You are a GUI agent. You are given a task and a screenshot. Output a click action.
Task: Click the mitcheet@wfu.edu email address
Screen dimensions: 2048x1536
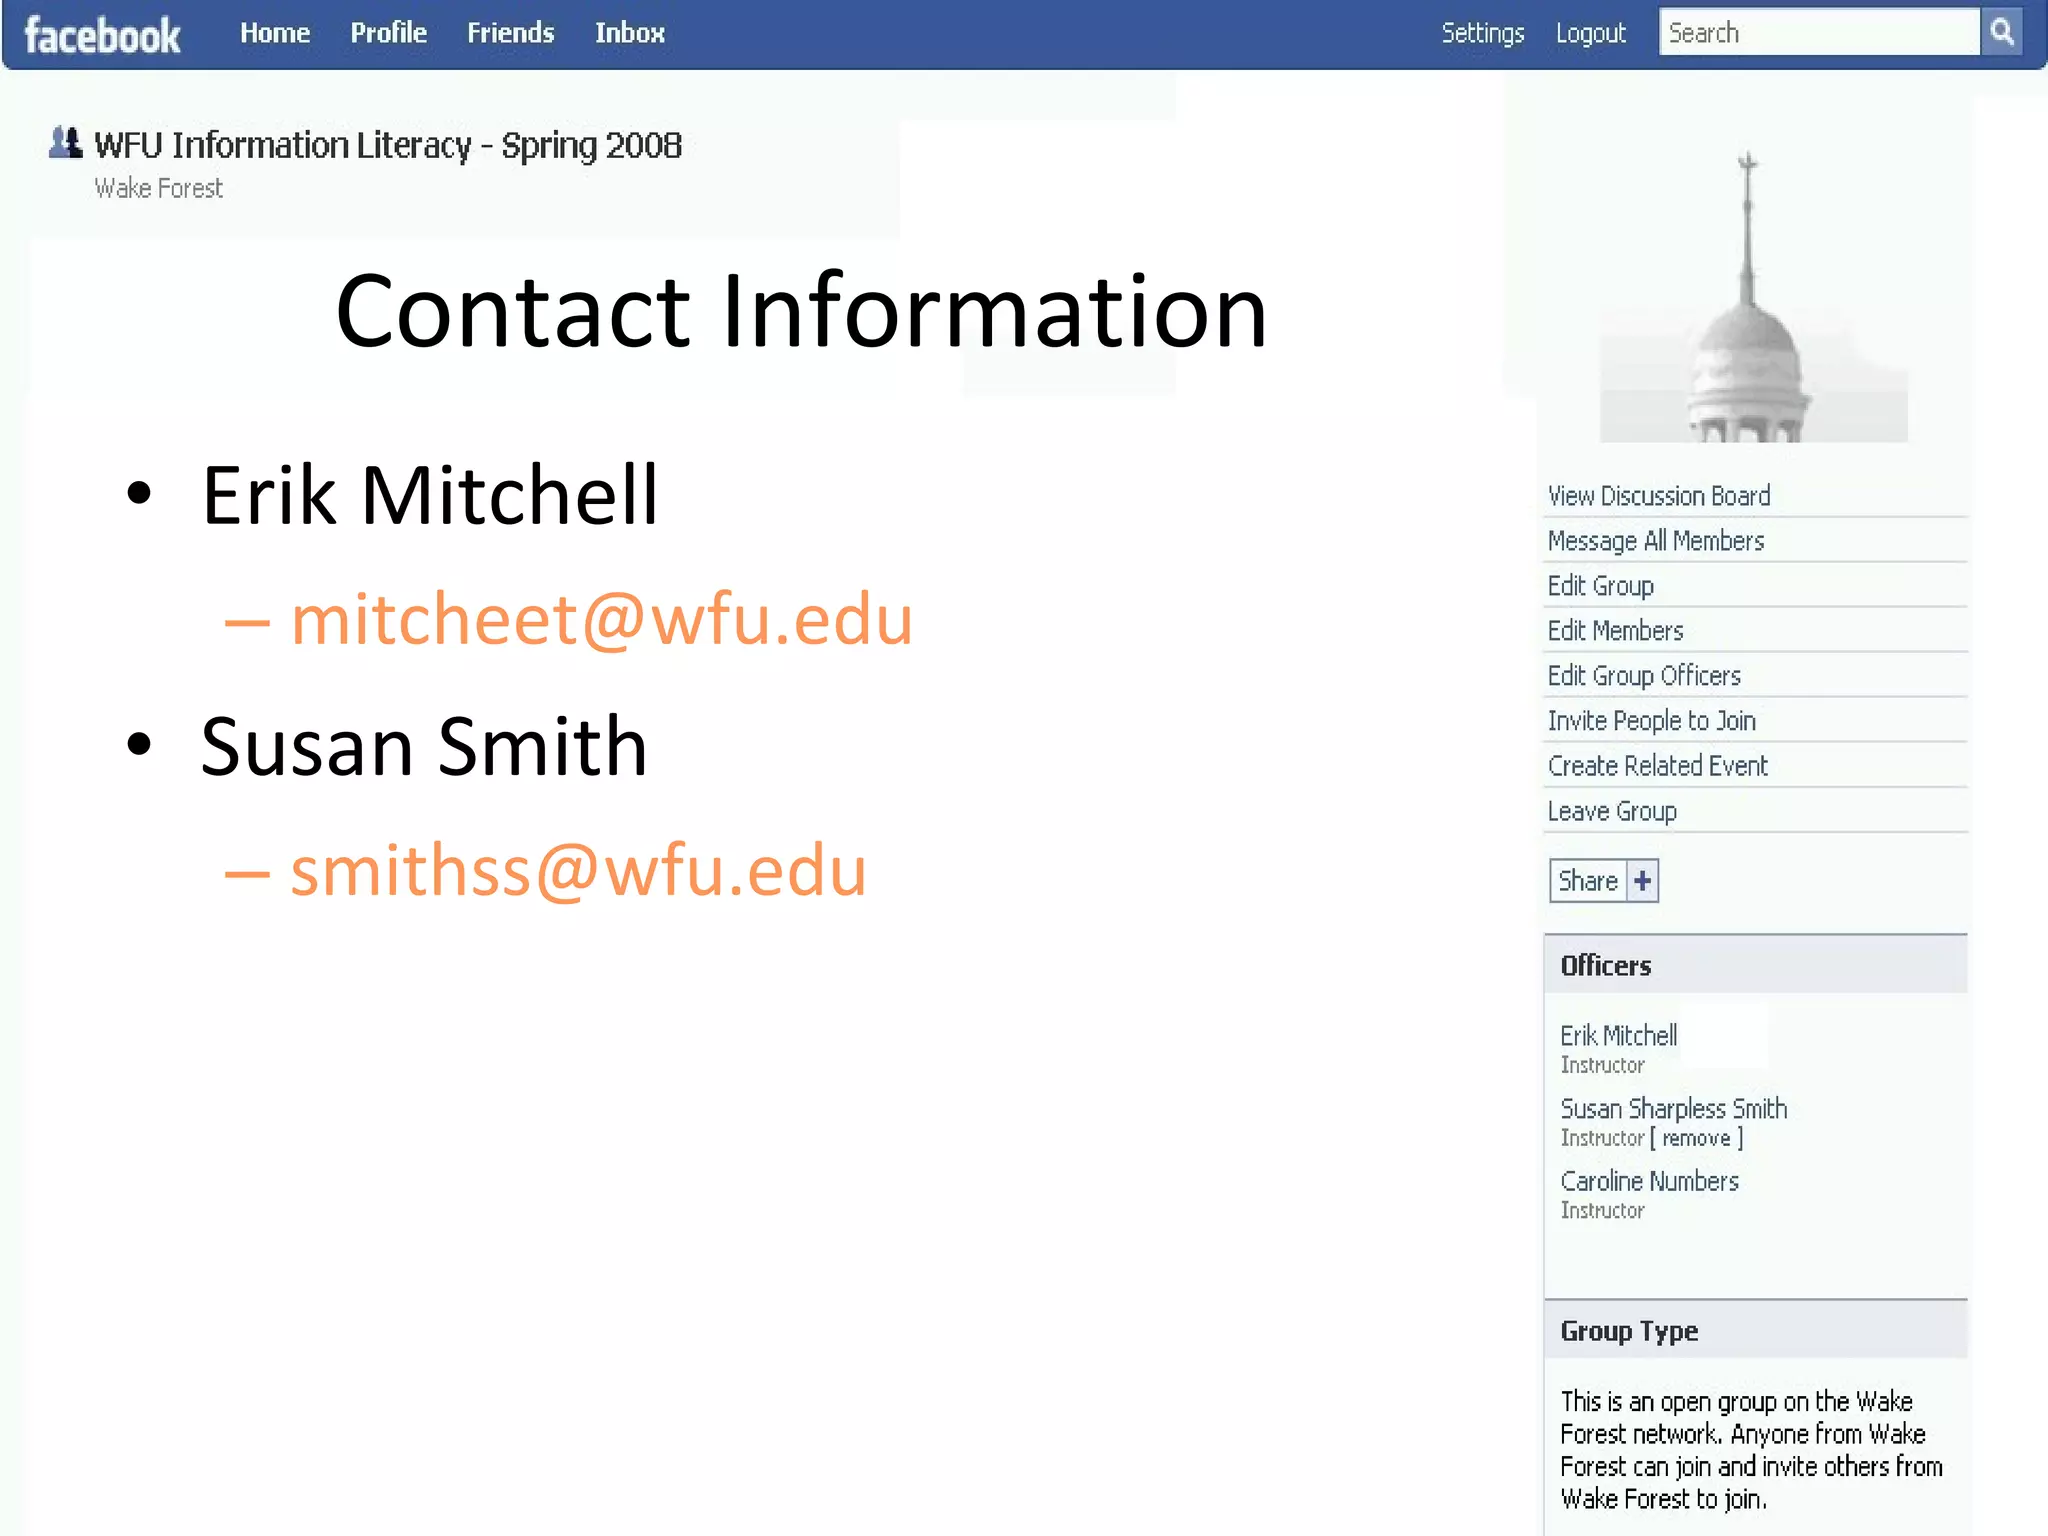click(x=601, y=620)
